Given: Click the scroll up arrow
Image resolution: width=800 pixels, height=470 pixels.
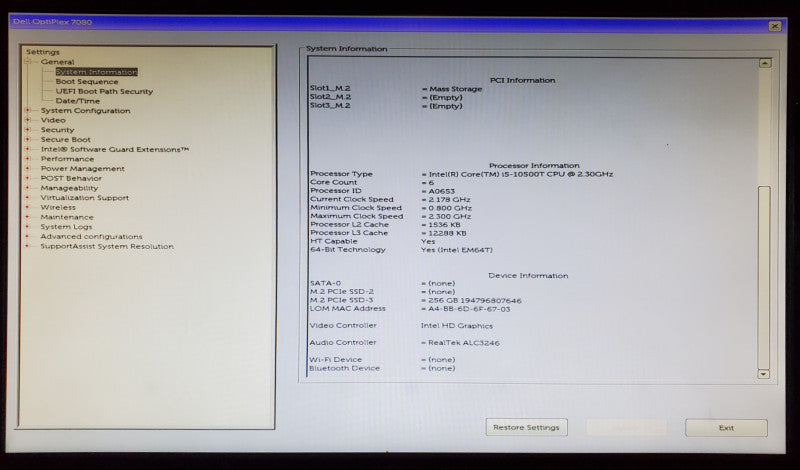Looking at the screenshot, I should (x=764, y=63).
